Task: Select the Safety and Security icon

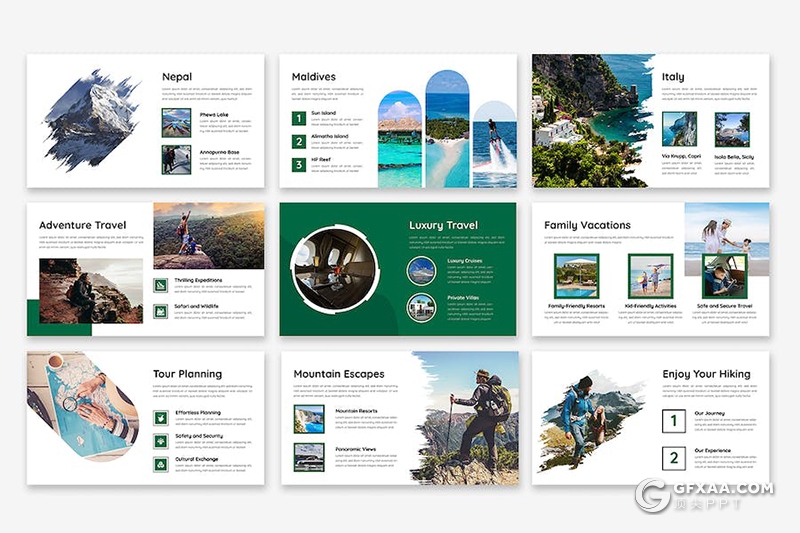Action: pyautogui.click(x=160, y=441)
